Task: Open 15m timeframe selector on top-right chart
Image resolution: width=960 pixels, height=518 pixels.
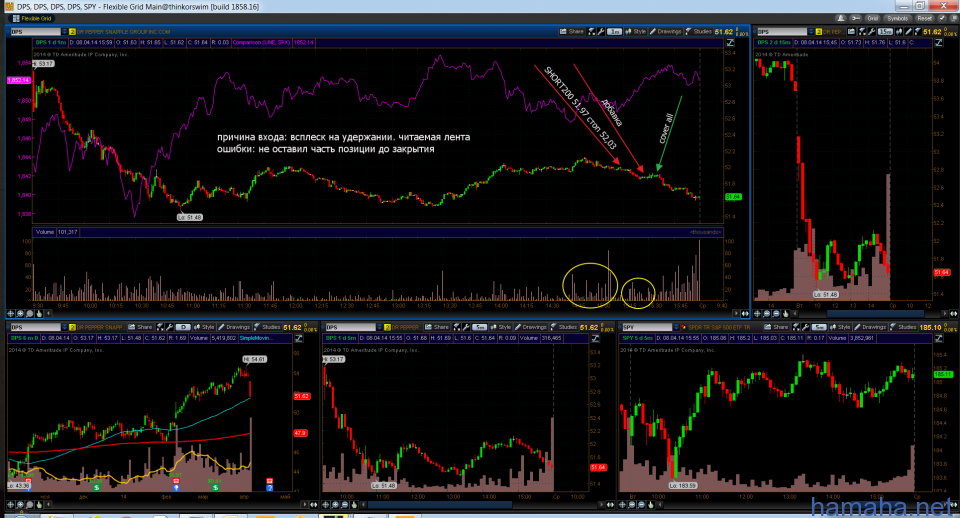Action: click(x=885, y=31)
